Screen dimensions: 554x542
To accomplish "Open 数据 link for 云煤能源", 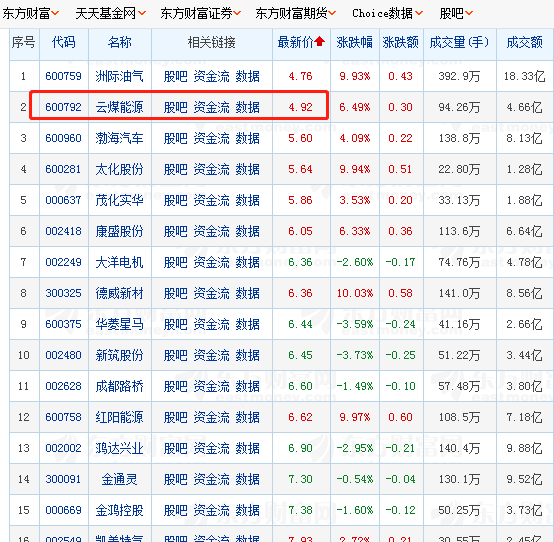I will coord(247,107).
